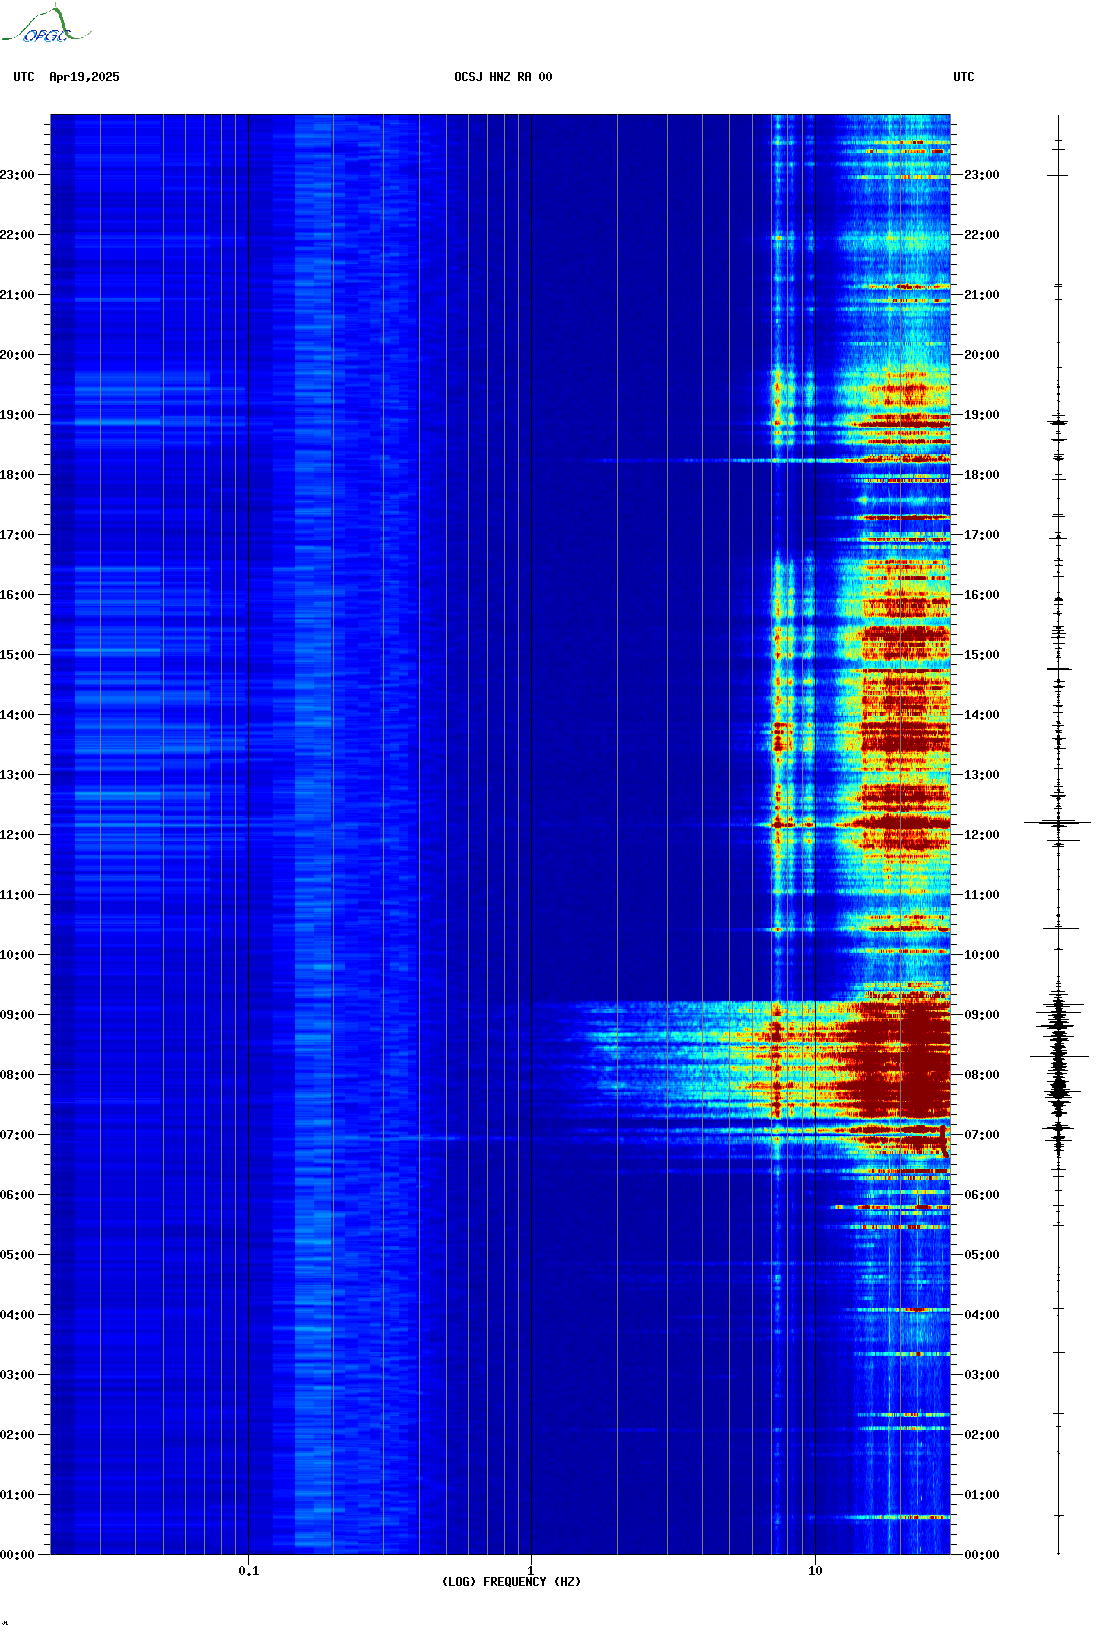Click the left 11:00 time label

(x=17, y=895)
